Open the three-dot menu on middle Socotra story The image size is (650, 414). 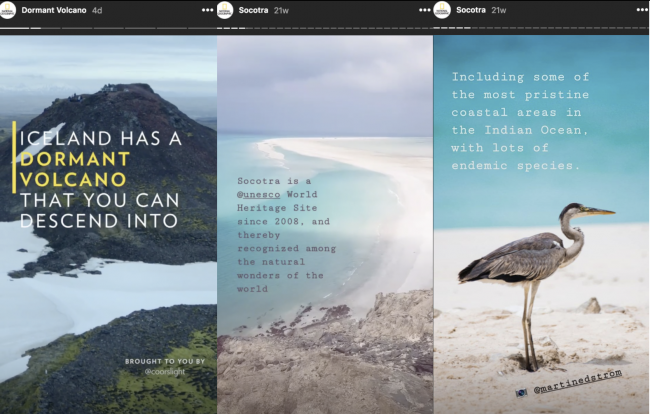(424, 10)
